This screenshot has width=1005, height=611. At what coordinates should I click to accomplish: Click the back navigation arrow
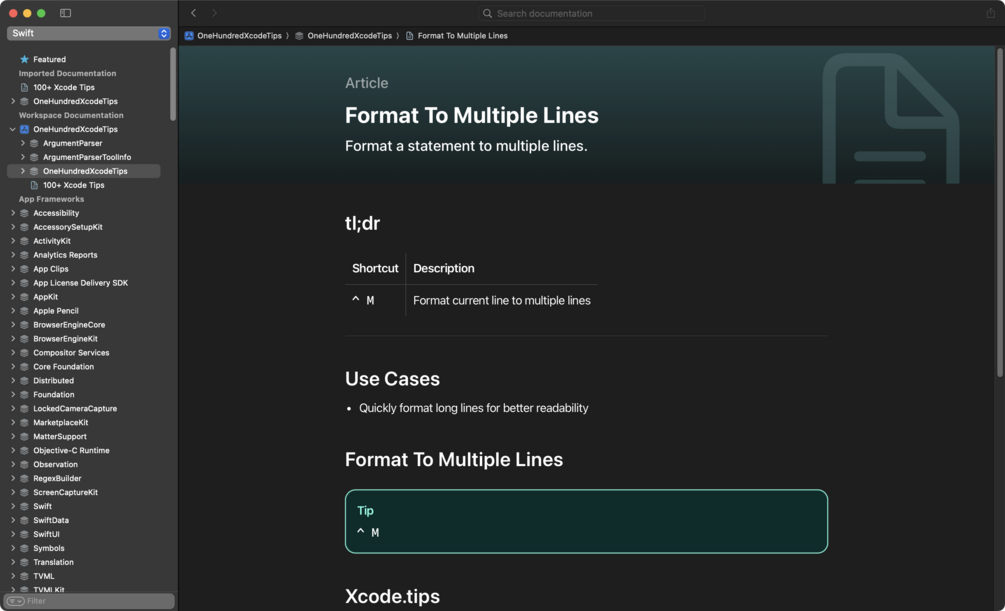(x=194, y=13)
